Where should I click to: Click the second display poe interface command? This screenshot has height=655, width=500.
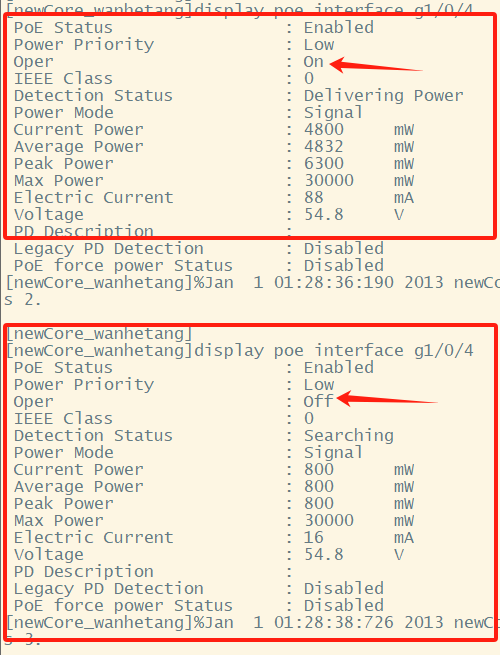(x=334, y=350)
